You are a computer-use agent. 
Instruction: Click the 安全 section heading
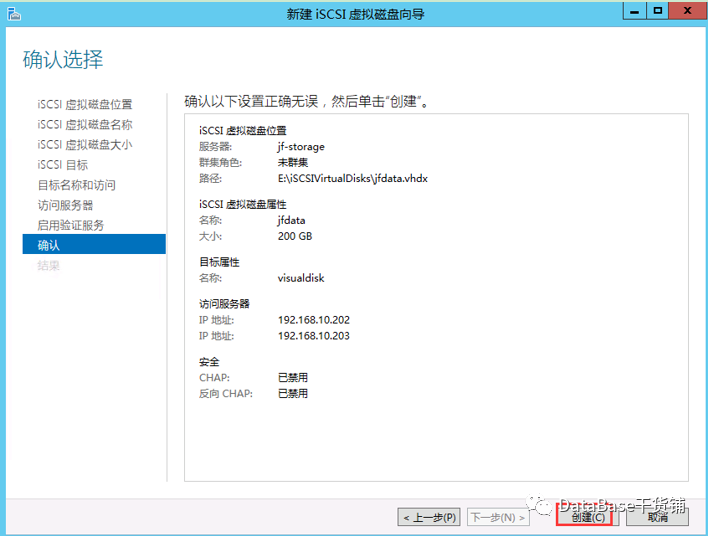click(x=209, y=362)
